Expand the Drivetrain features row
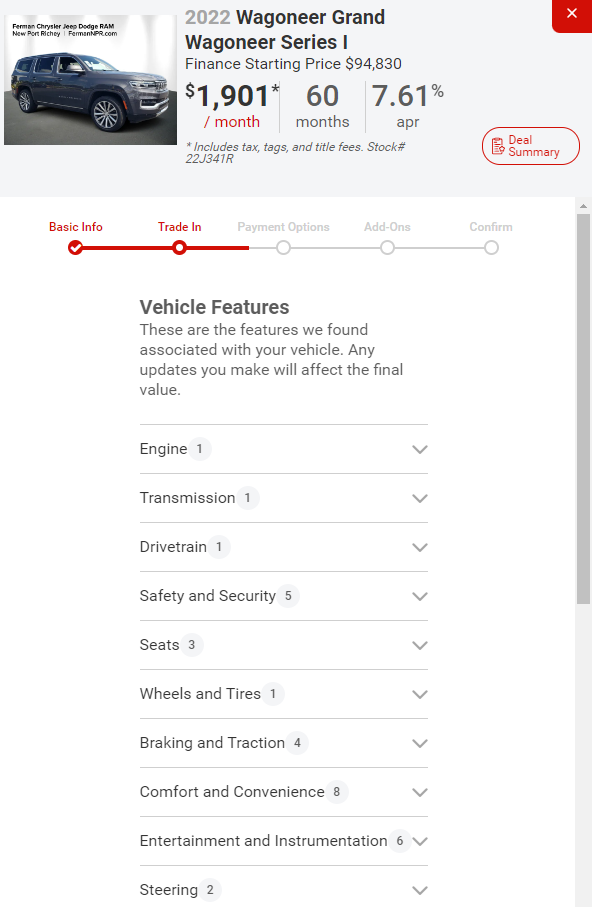 pyautogui.click(x=284, y=547)
